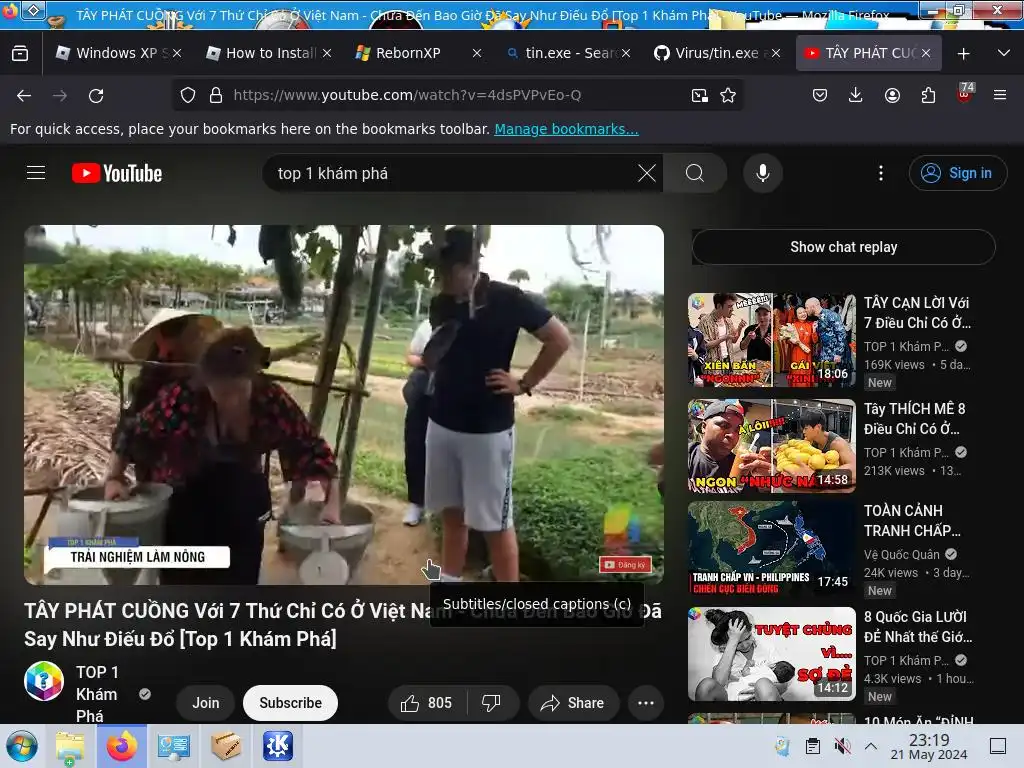This screenshot has height=768, width=1024.
Task: Show chat replay
Action: point(843,247)
